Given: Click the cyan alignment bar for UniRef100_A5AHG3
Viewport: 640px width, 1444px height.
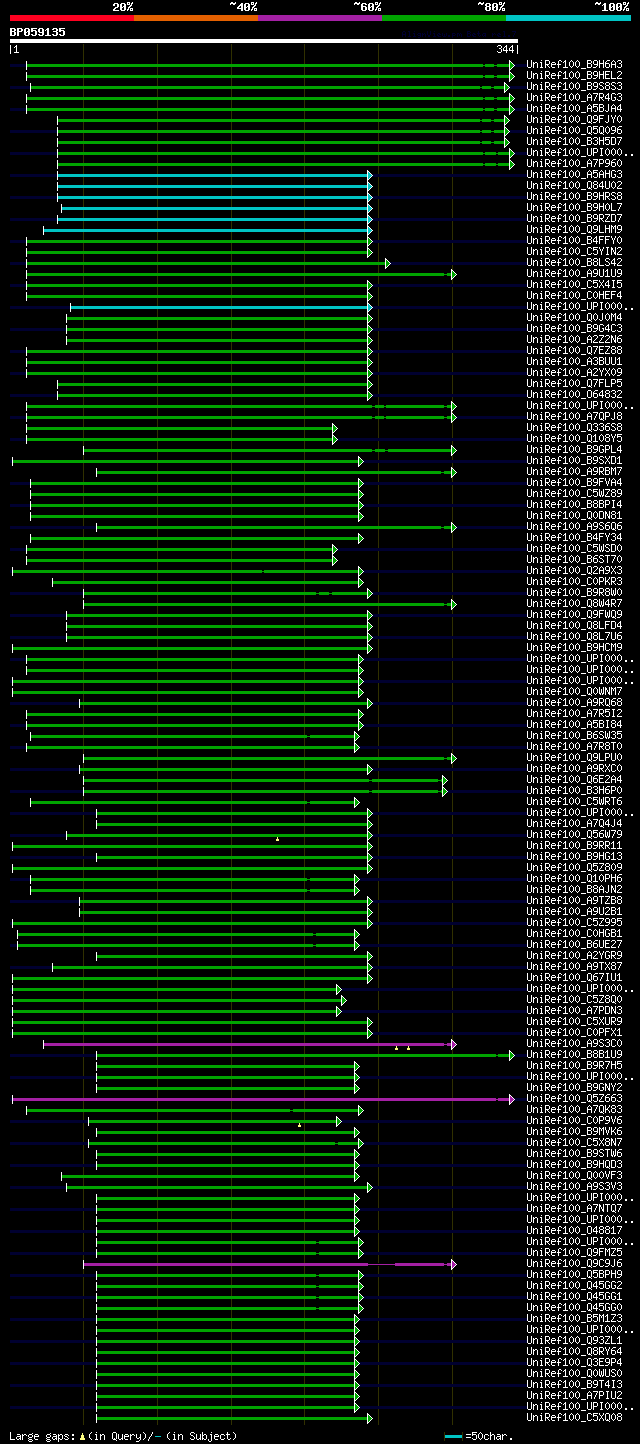Looking at the screenshot, I should (x=215, y=175).
